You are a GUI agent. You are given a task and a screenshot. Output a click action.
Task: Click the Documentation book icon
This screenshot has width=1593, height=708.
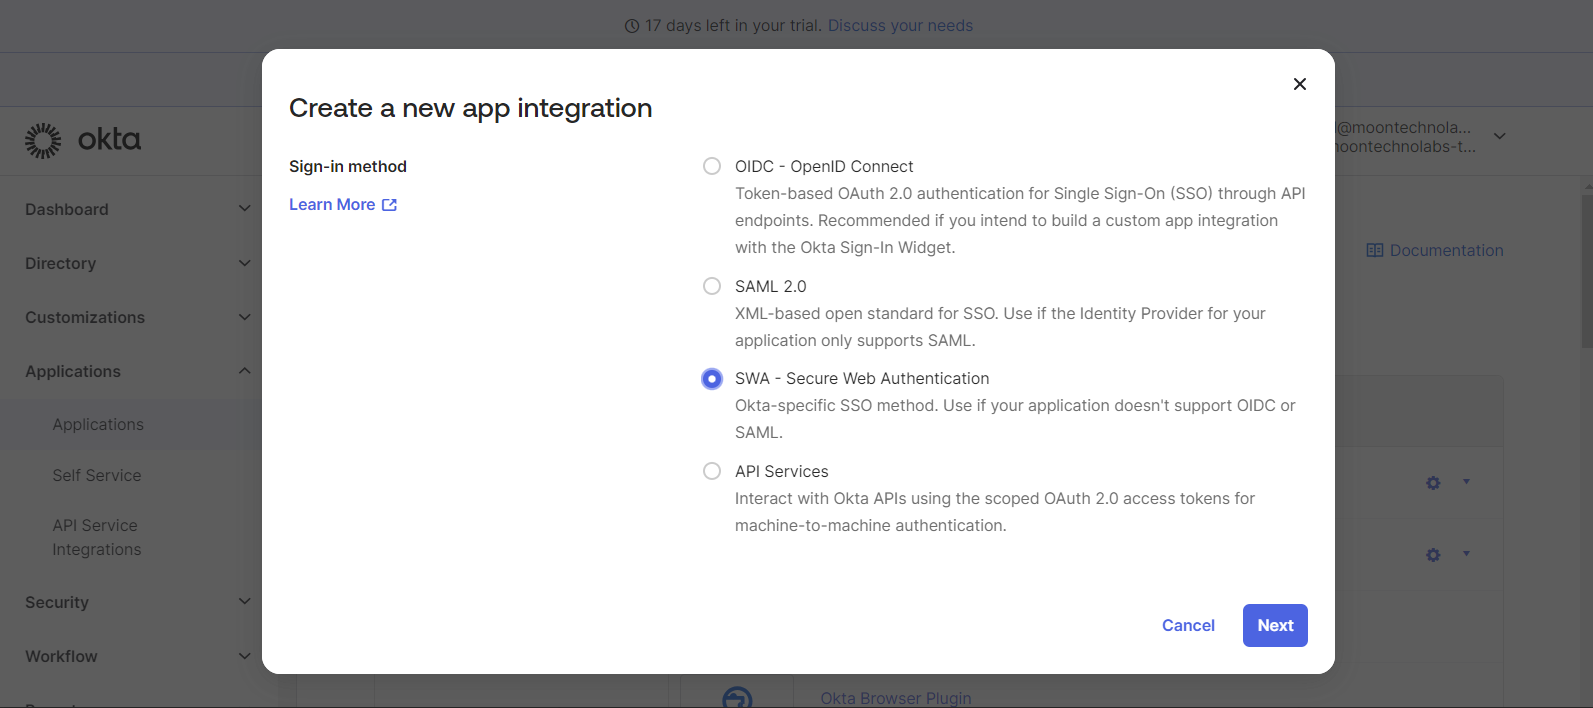(x=1375, y=250)
